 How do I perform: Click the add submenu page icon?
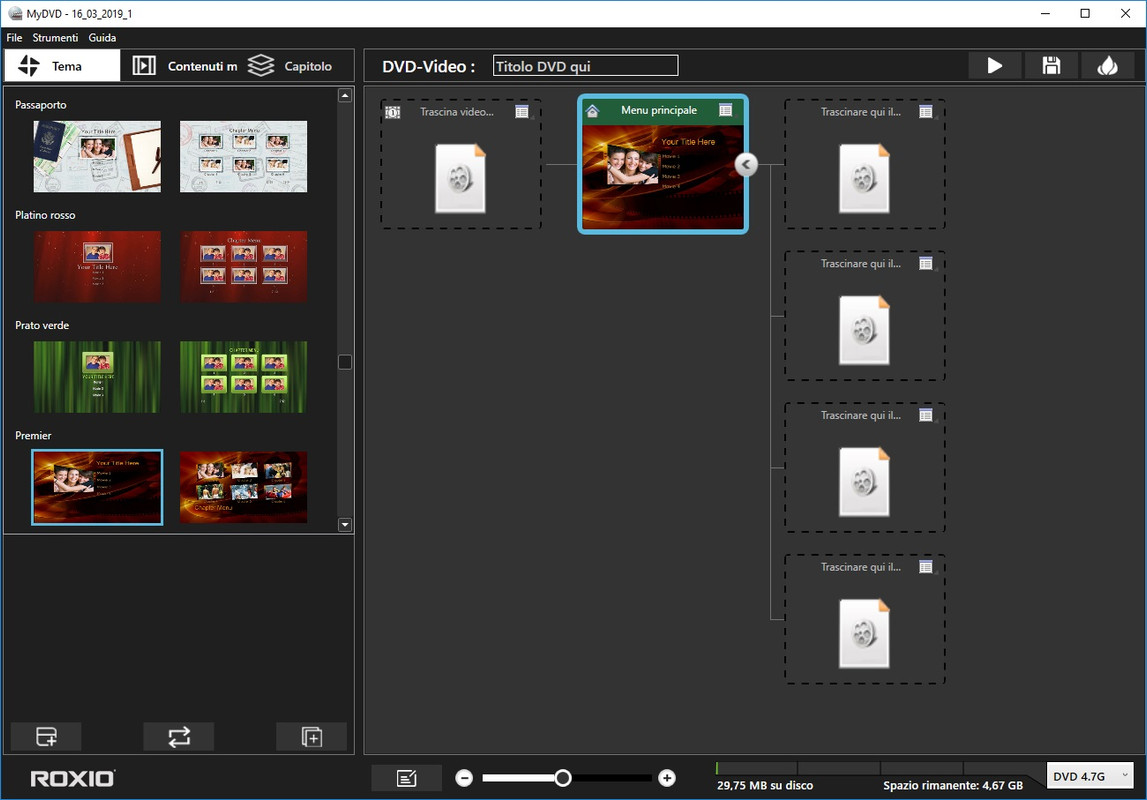[312, 736]
